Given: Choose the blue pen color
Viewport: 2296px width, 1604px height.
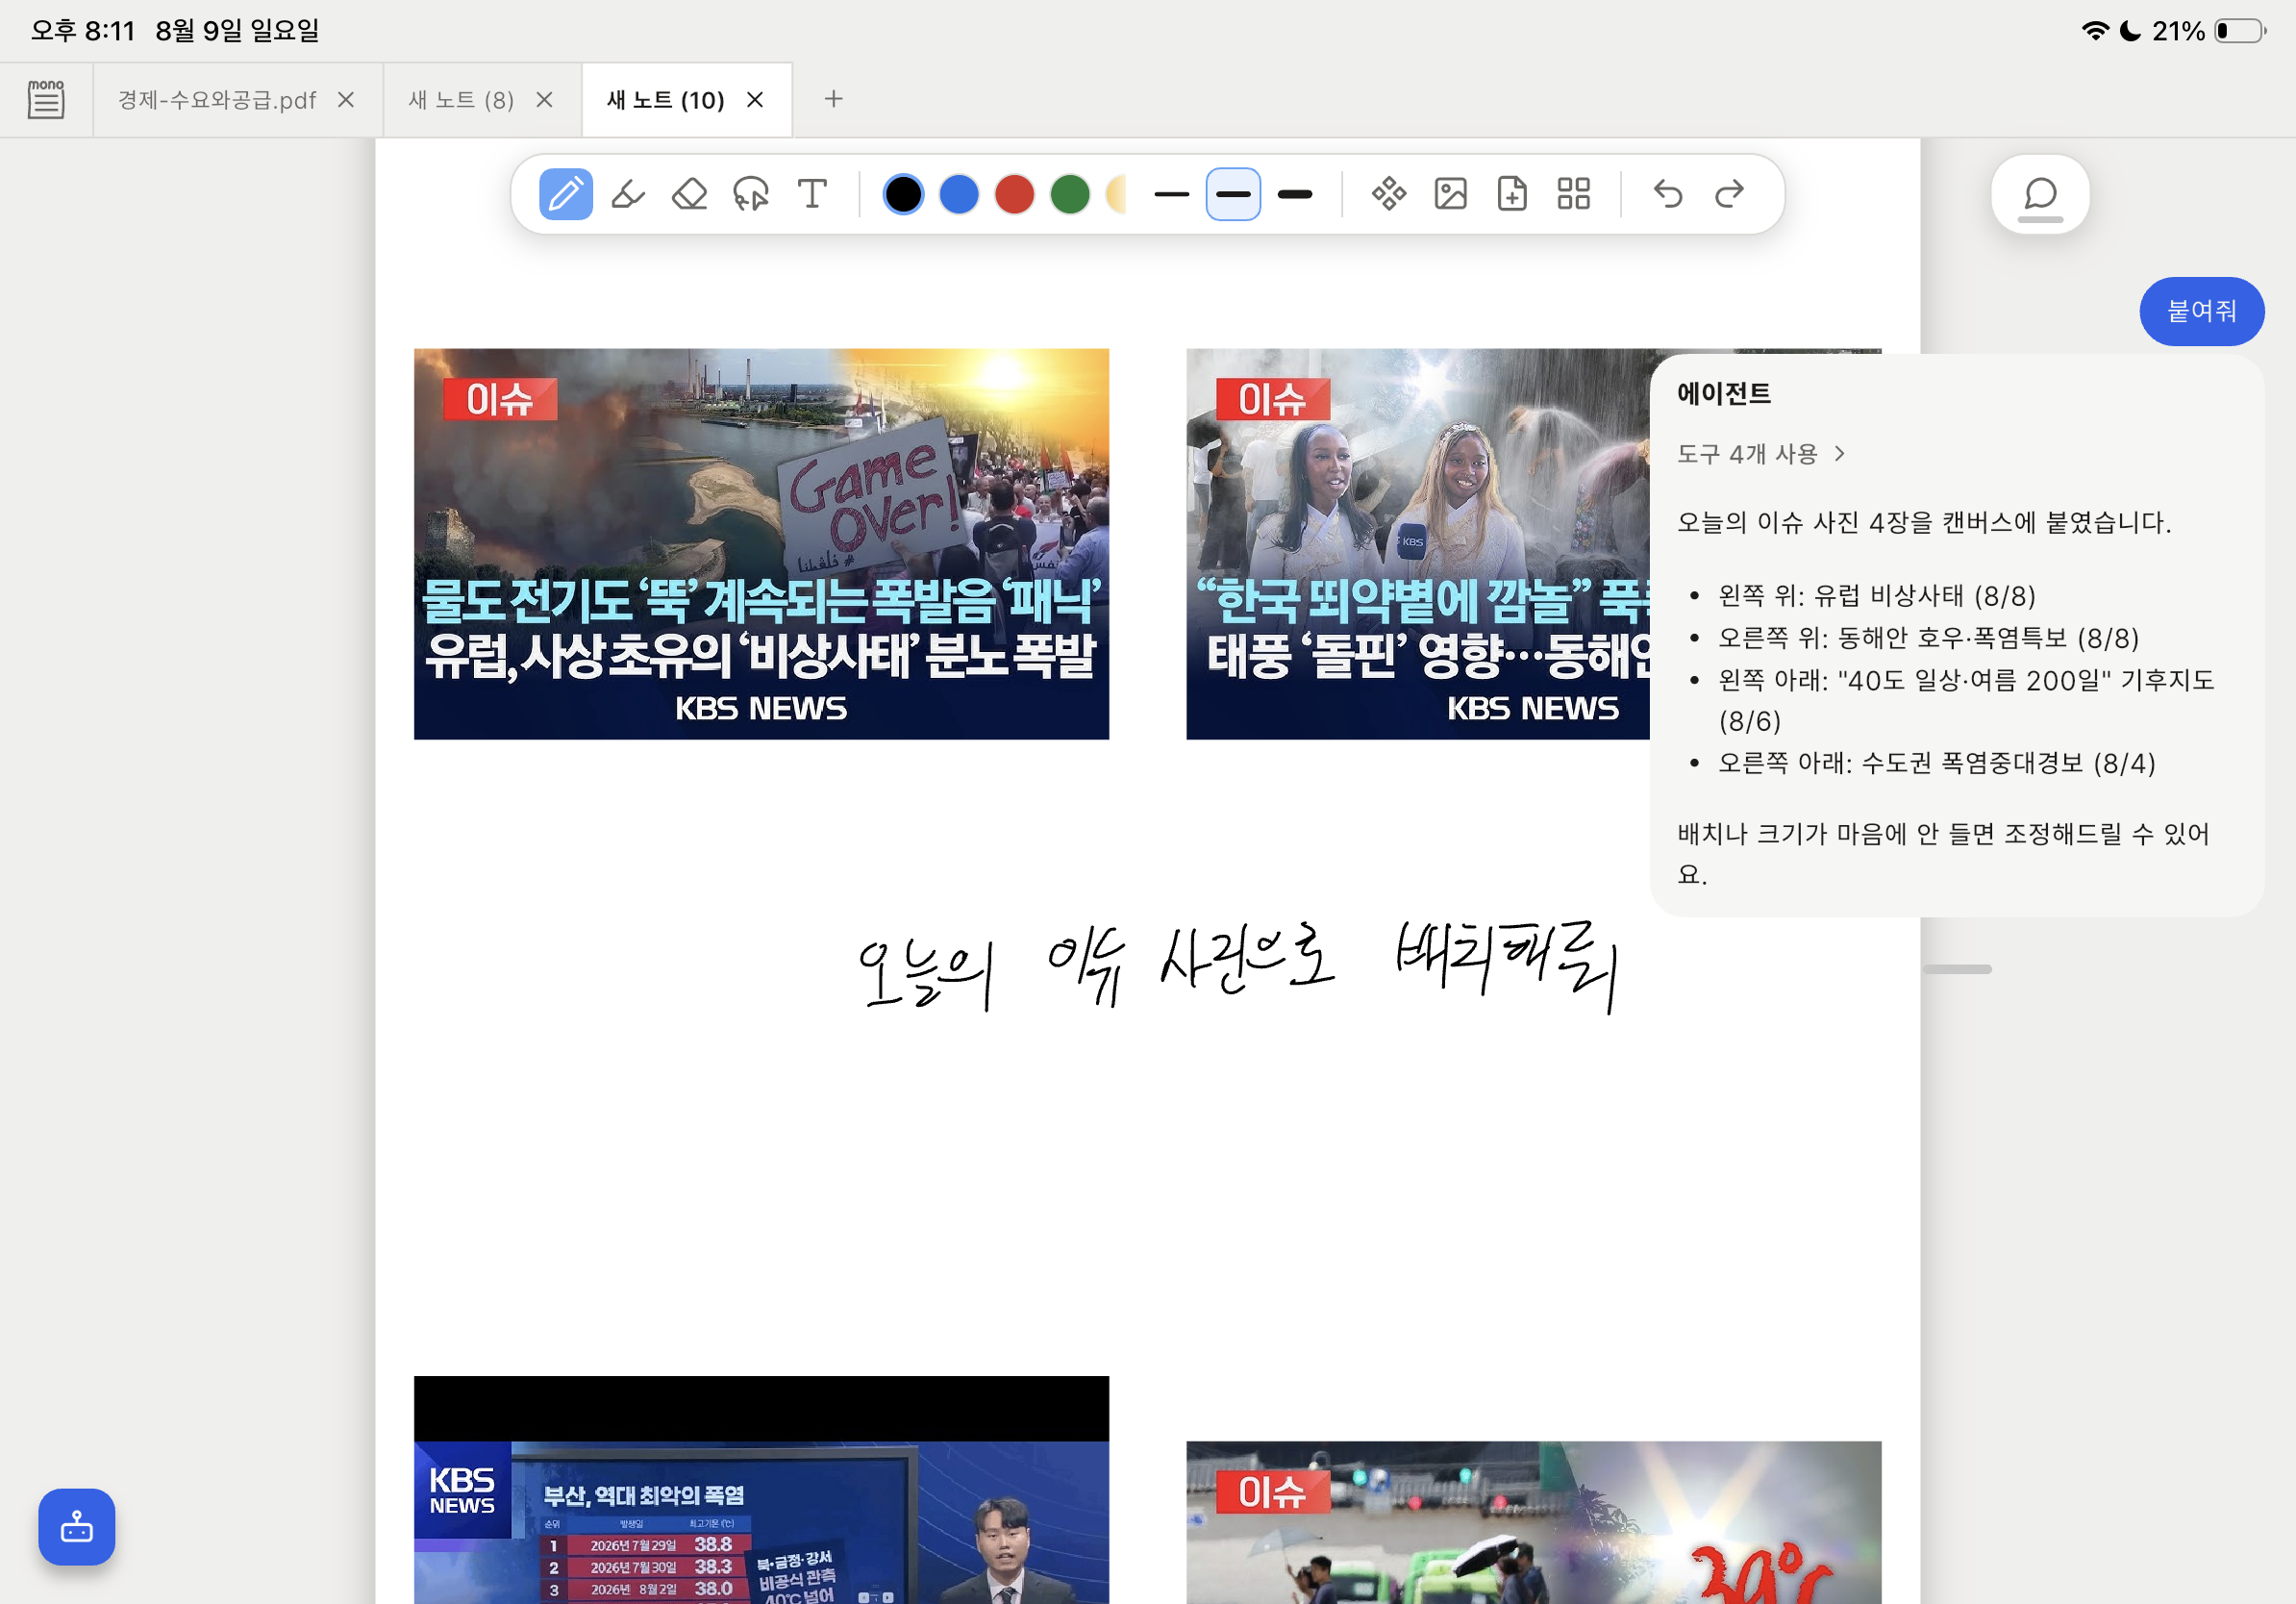Looking at the screenshot, I should coord(959,194).
